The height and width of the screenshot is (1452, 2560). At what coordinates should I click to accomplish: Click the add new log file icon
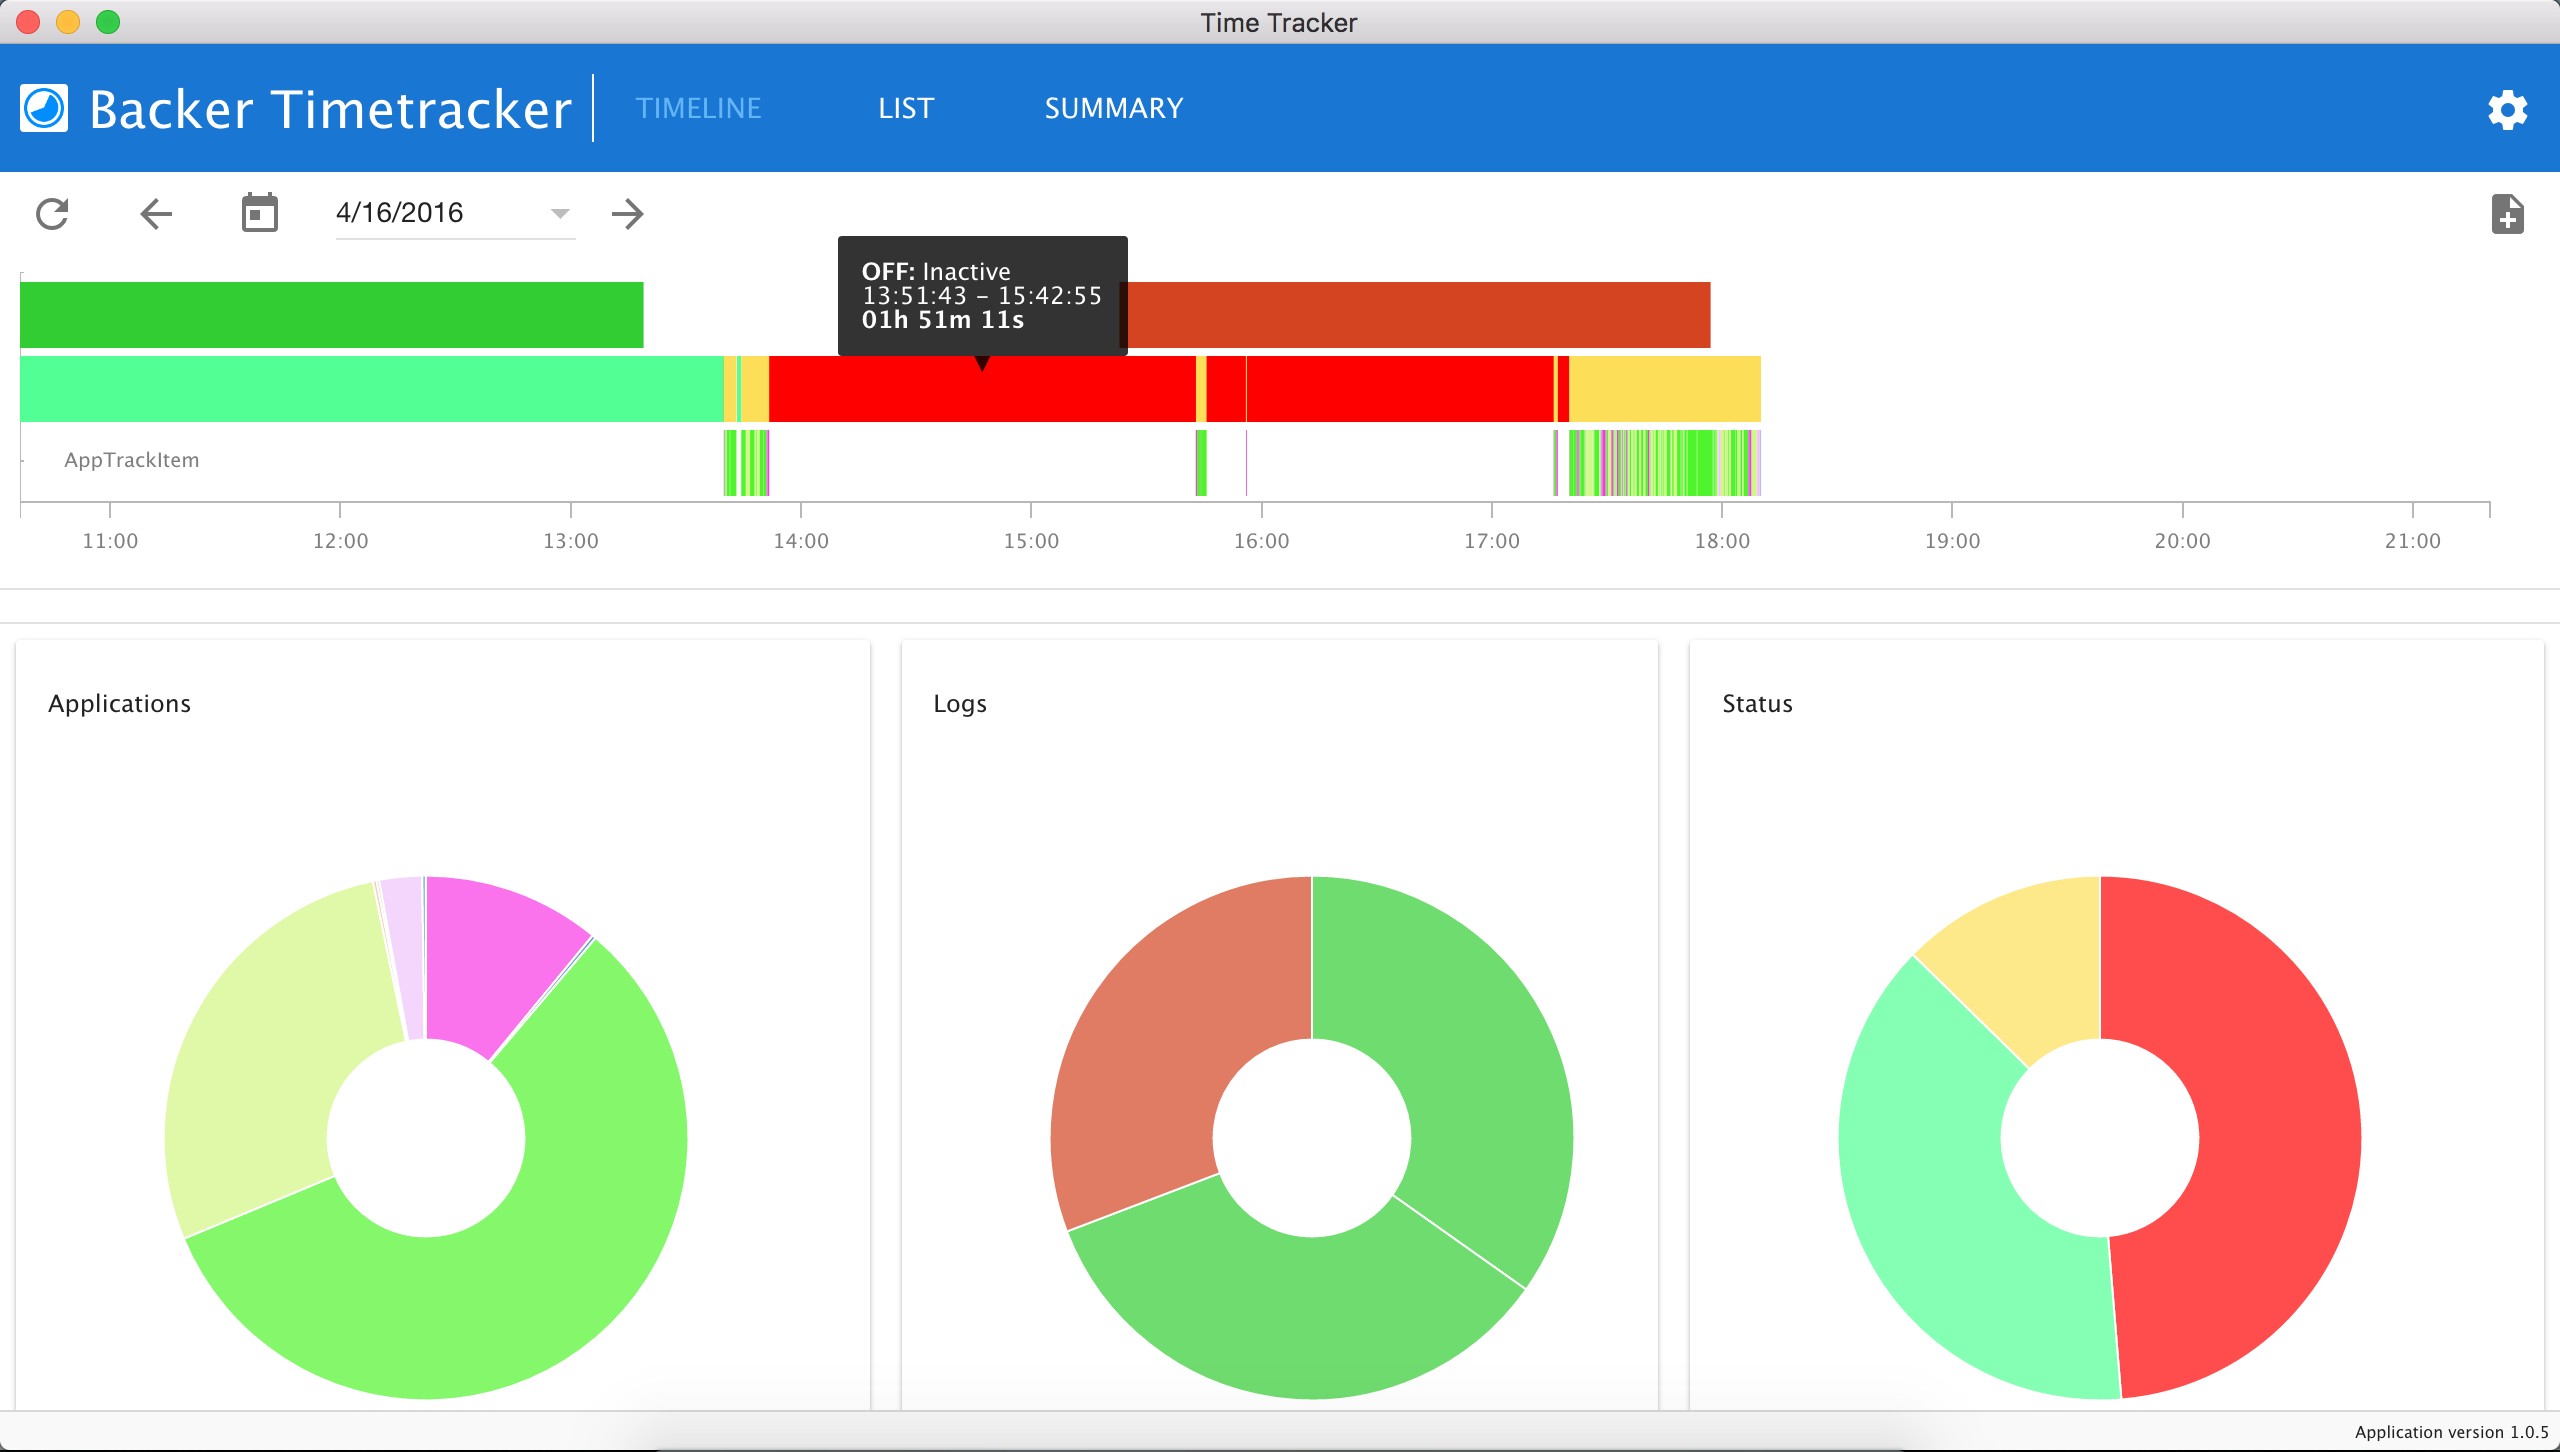(2507, 214)
